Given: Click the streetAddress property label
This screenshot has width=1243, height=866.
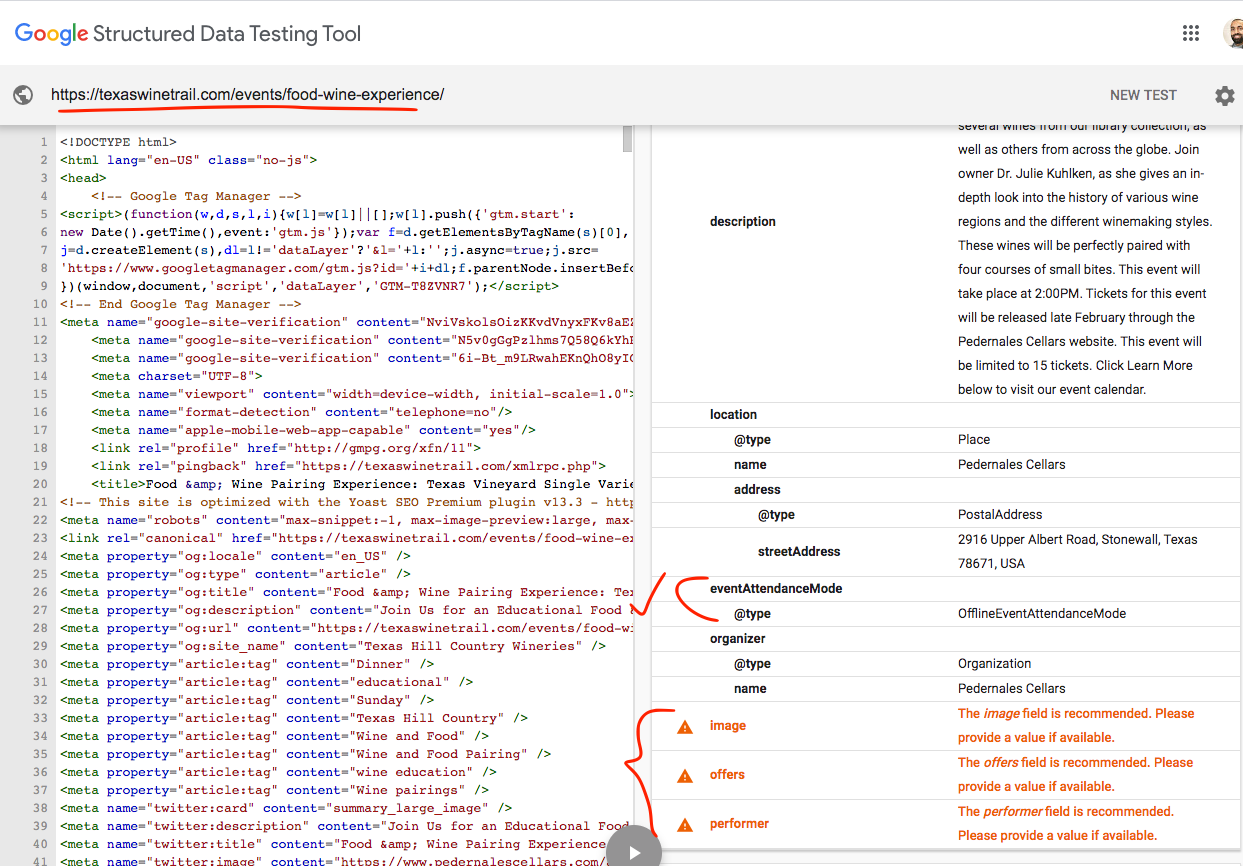Looking at the screenshot, I should 799,551.
